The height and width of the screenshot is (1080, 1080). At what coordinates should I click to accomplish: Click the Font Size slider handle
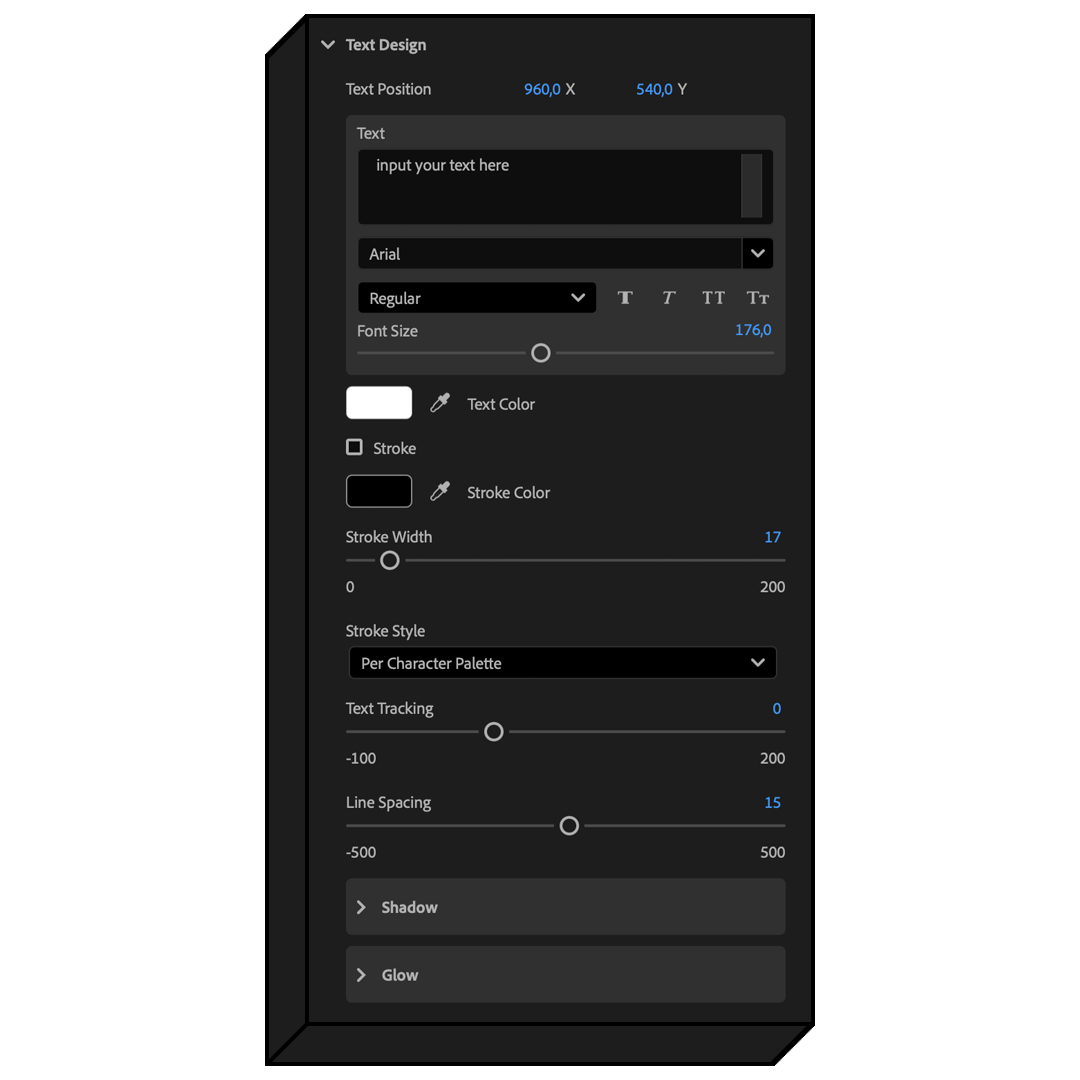pos(541,353)
